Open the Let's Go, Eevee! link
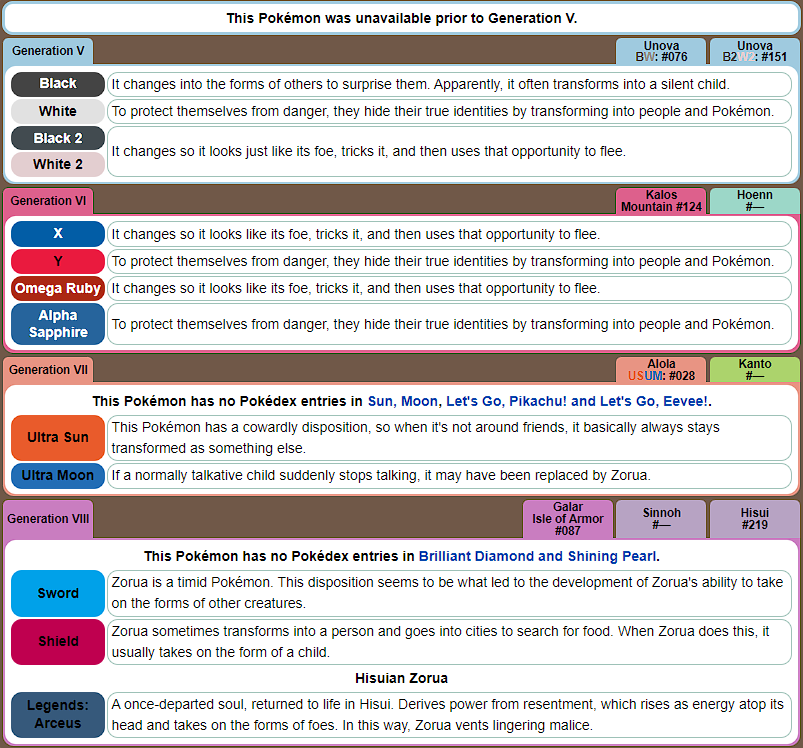 click(x=654, y=401)
